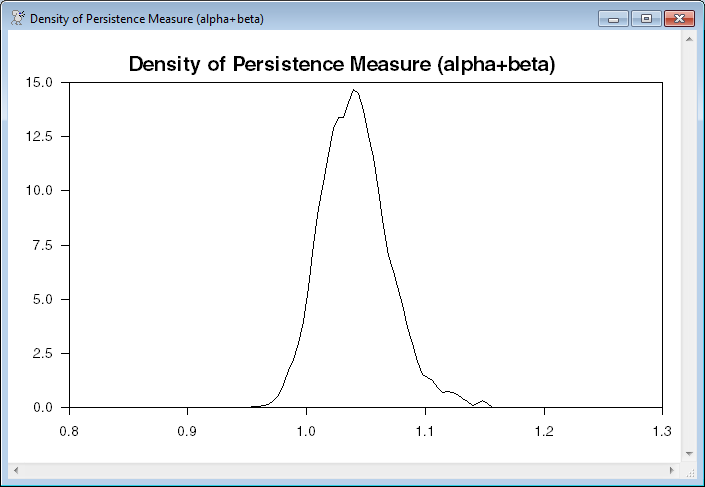Click the 12.5 label on the y-axis
The height and width of the screenshot is (487, 705).
point(48,136)
